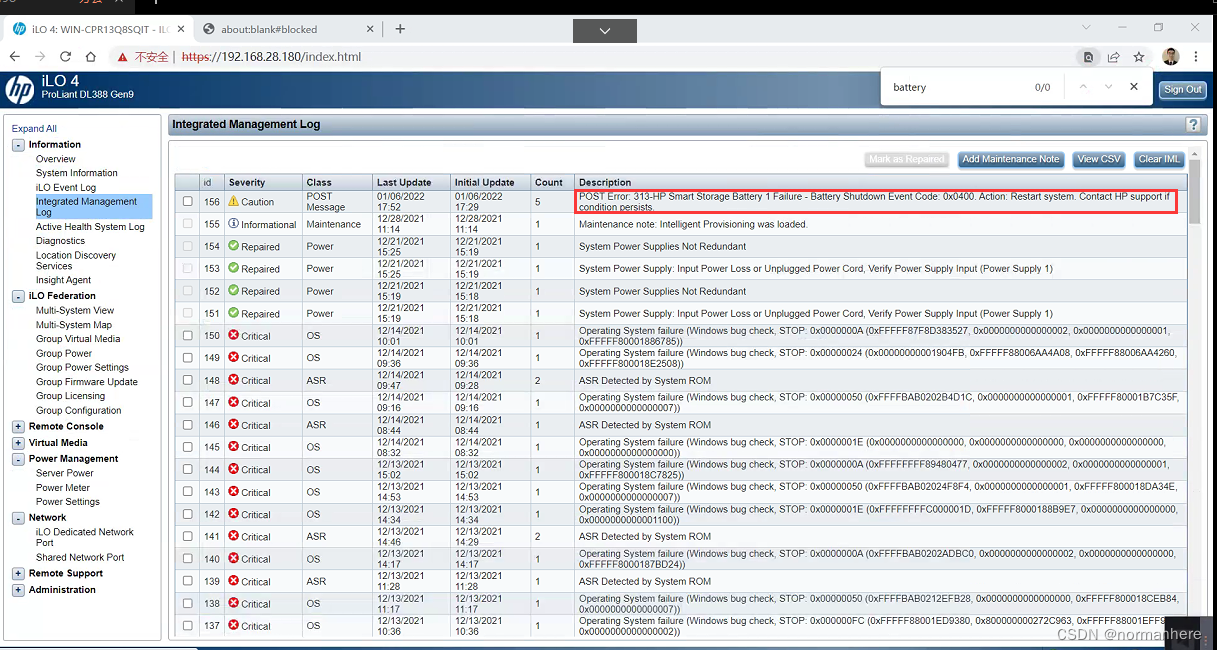Open iLO Event Log page

pyautogui.click(x=66, y=188)
